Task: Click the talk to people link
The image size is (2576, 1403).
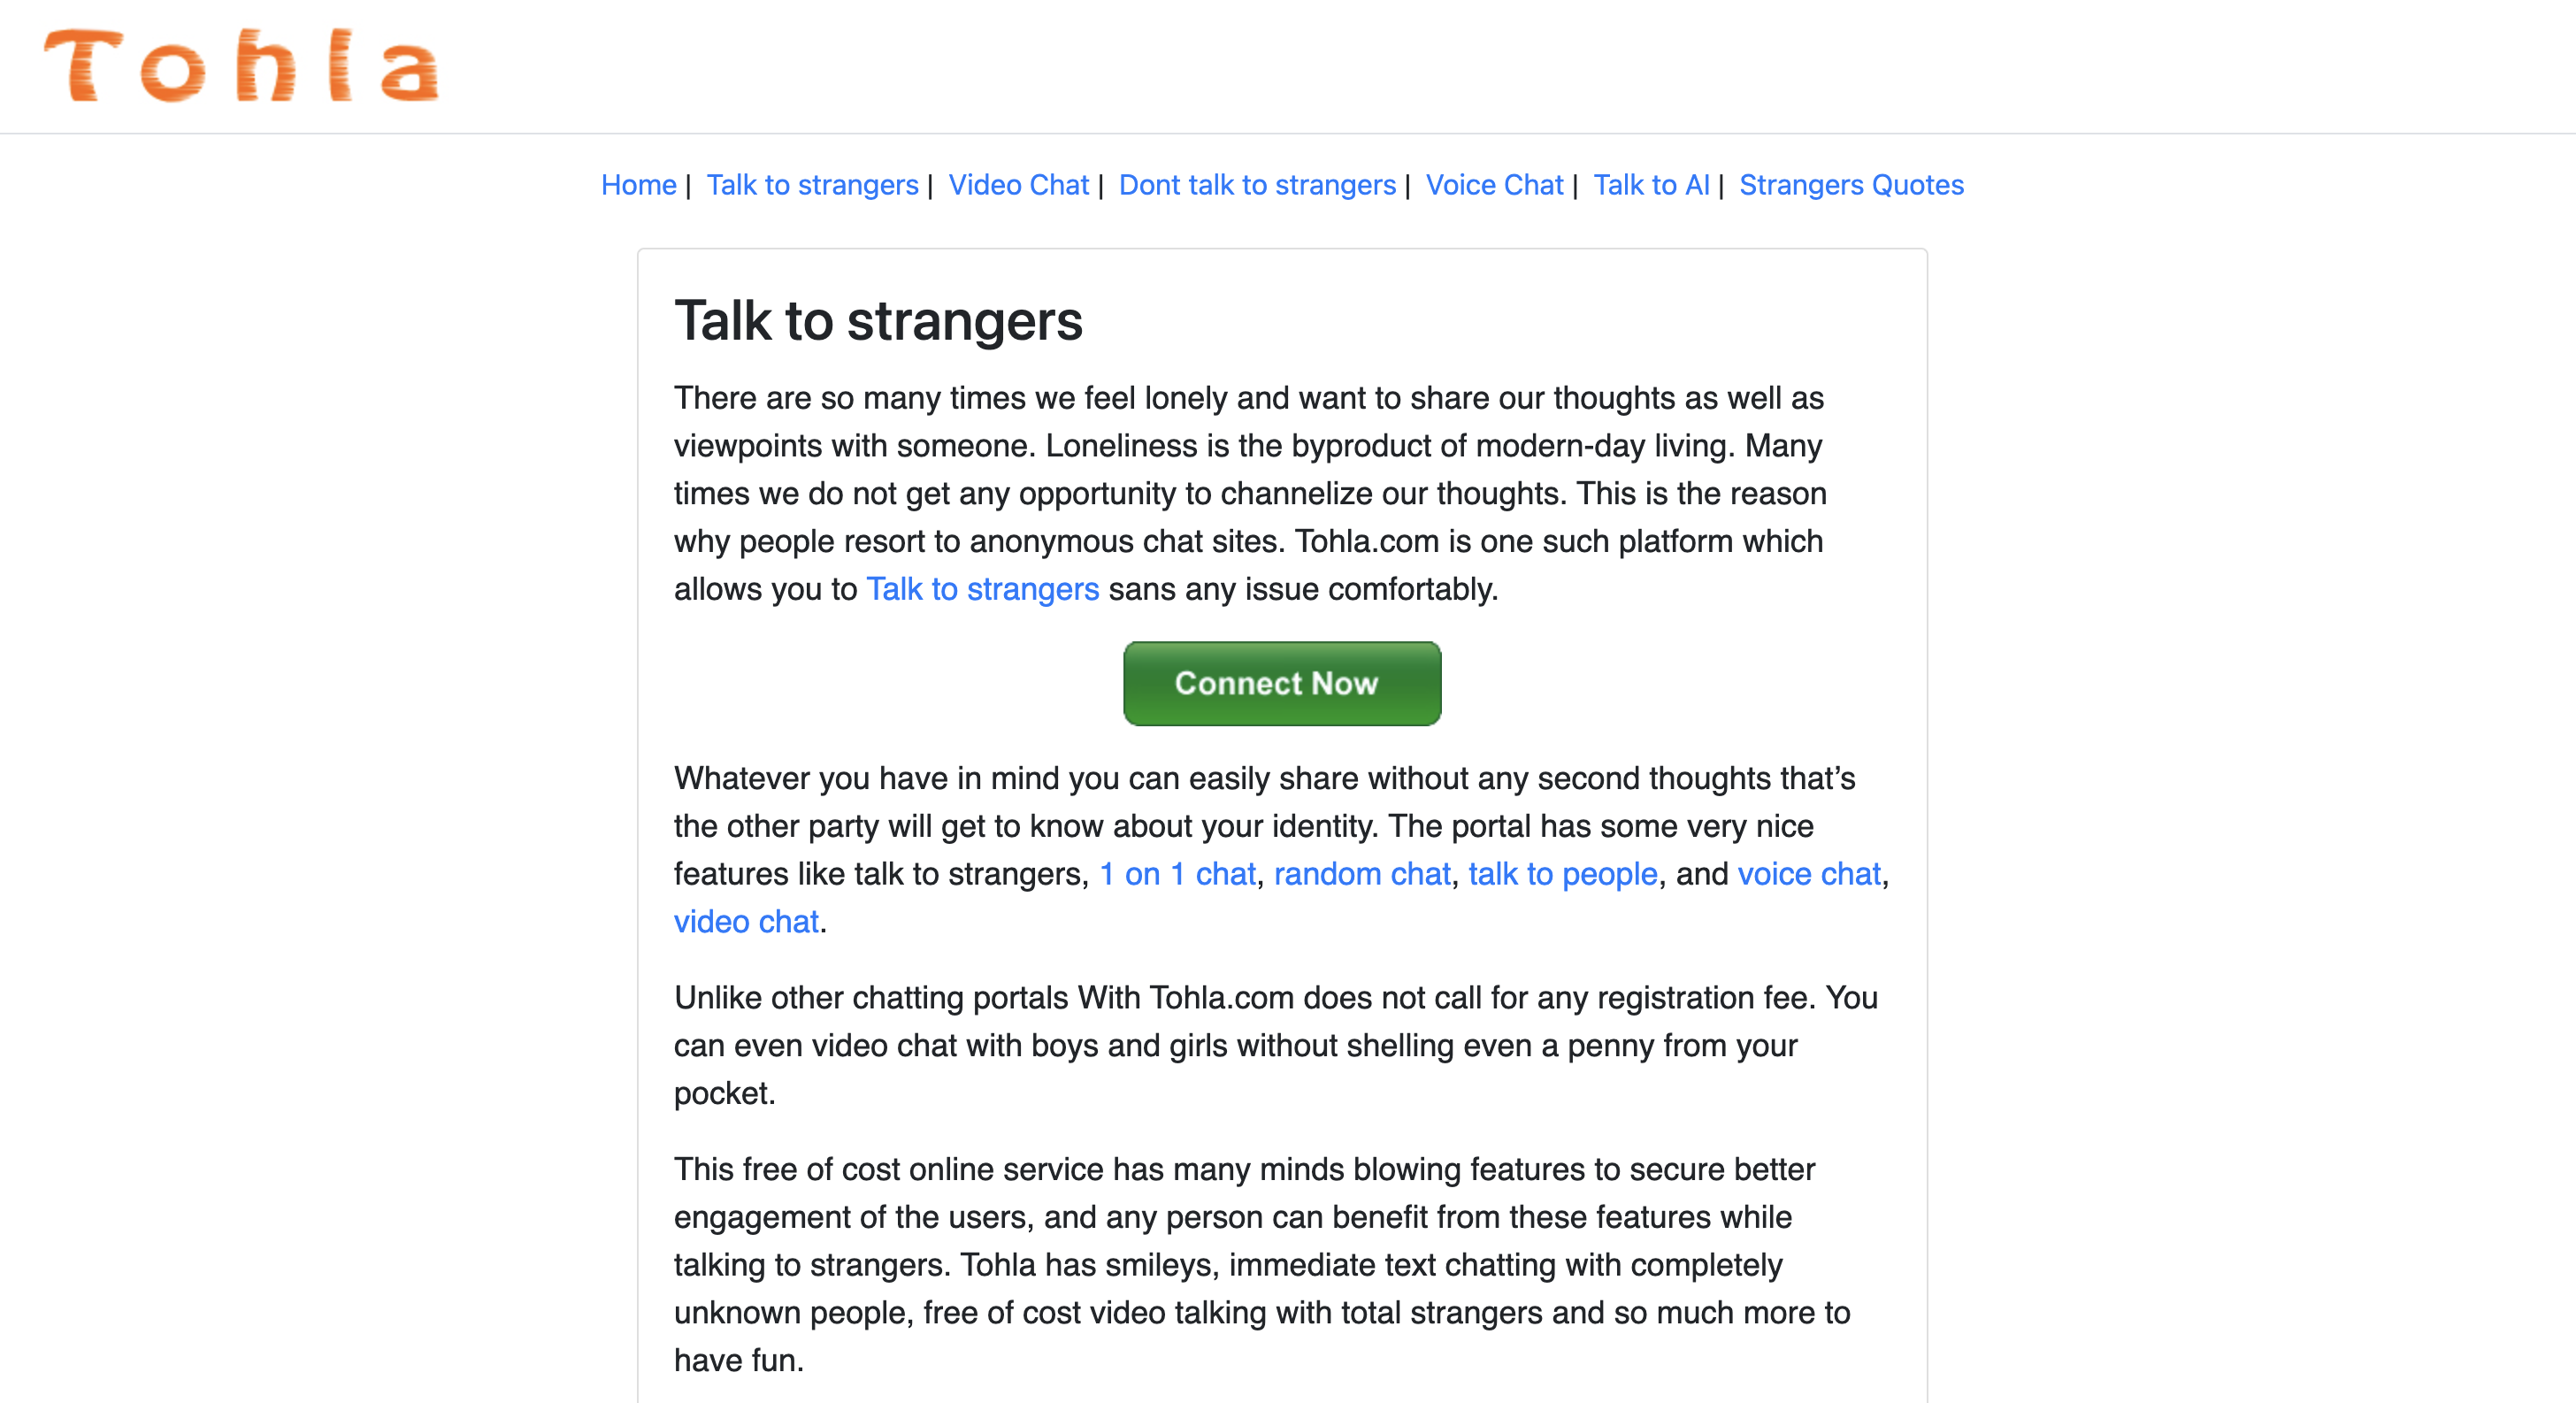Action: coord(1562,874)
